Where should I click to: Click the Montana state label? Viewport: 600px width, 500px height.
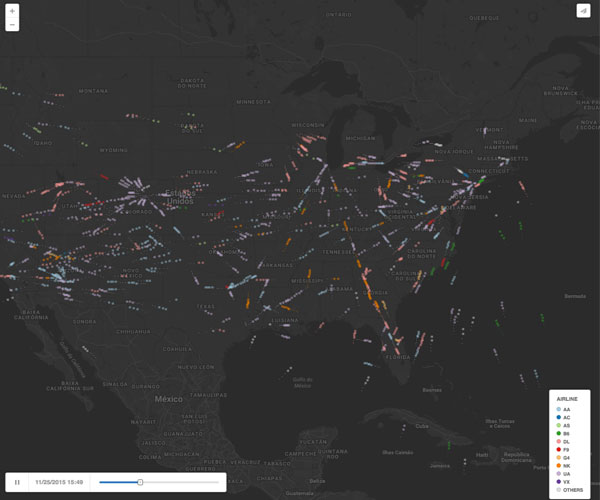coord(93,91)
